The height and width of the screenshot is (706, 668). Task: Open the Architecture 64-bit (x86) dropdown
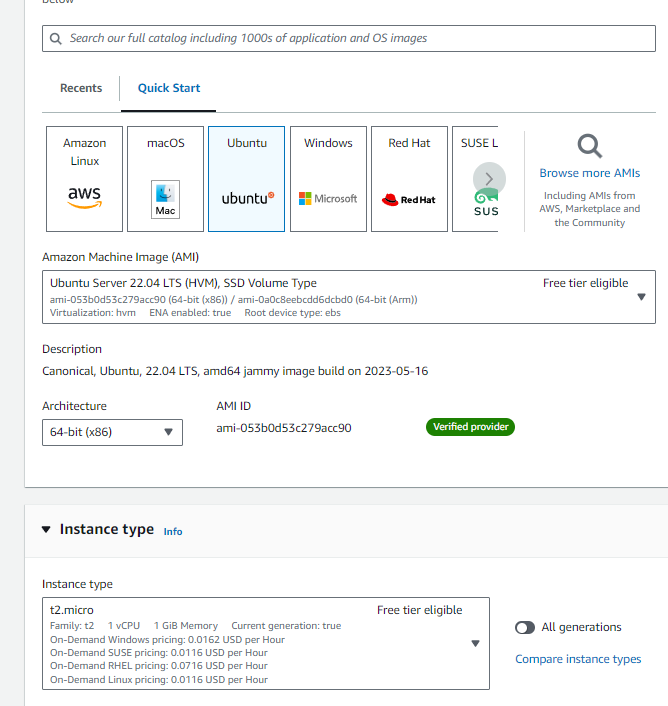[113, 432]
